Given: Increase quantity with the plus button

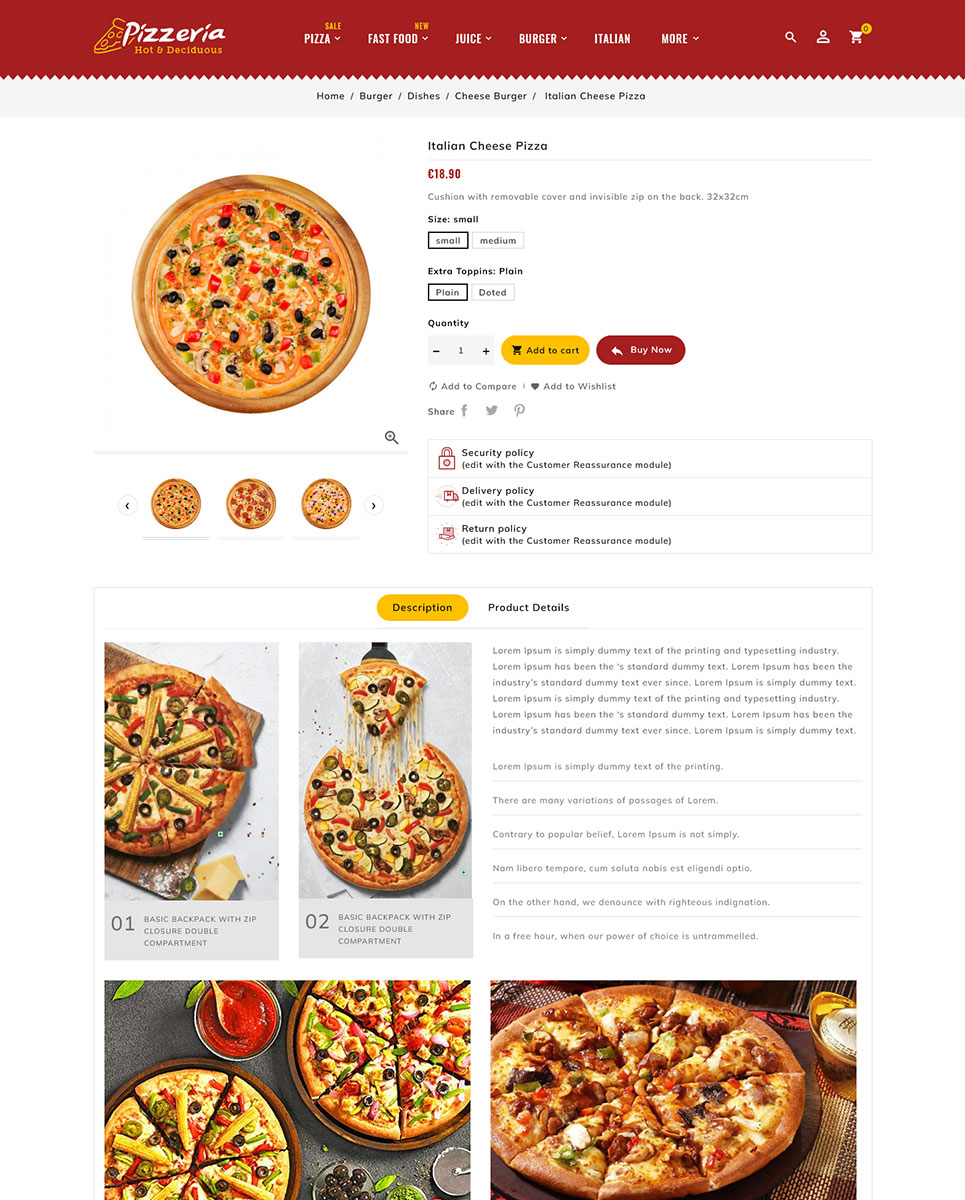Looking at the screenshot, I should click(x=486, y=351).
